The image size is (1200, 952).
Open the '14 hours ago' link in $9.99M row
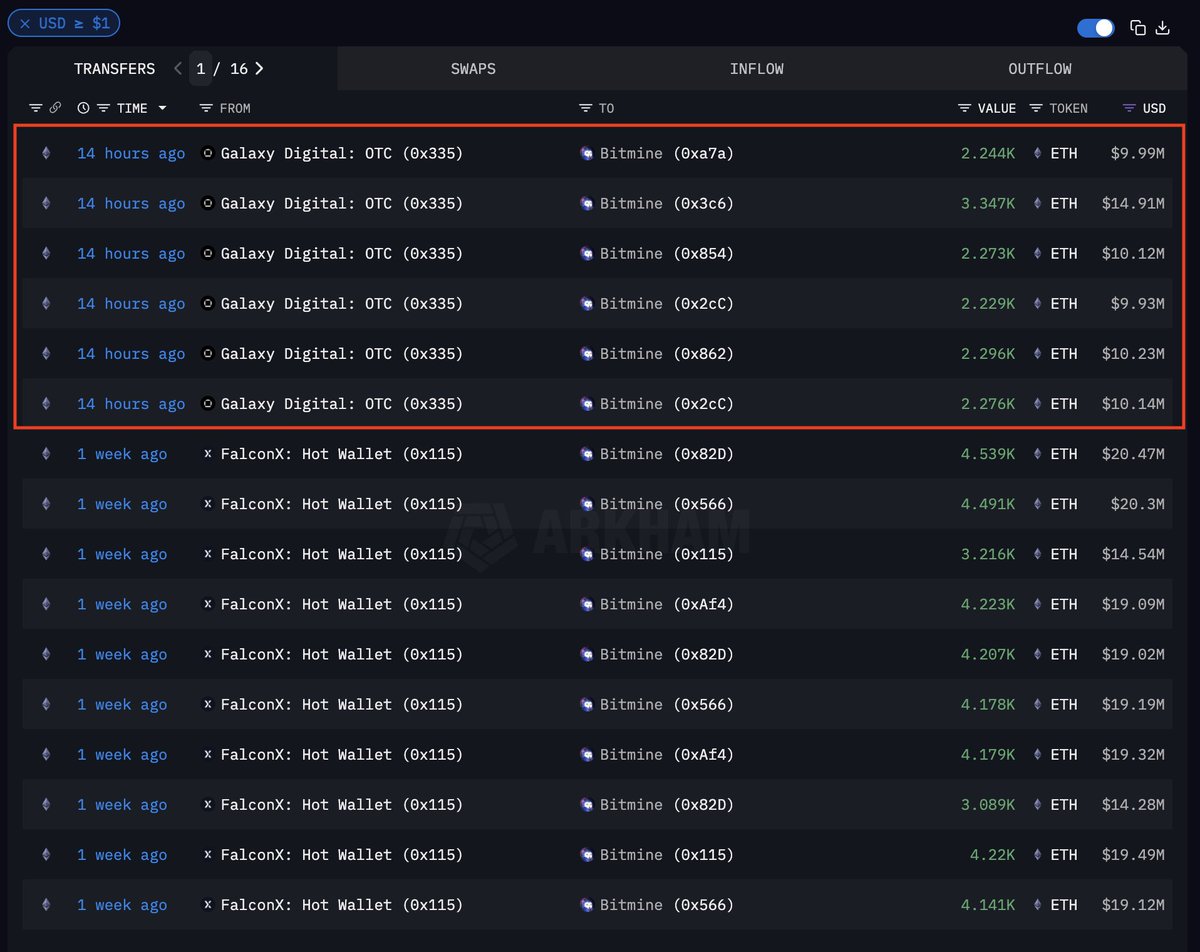[131, 153]
